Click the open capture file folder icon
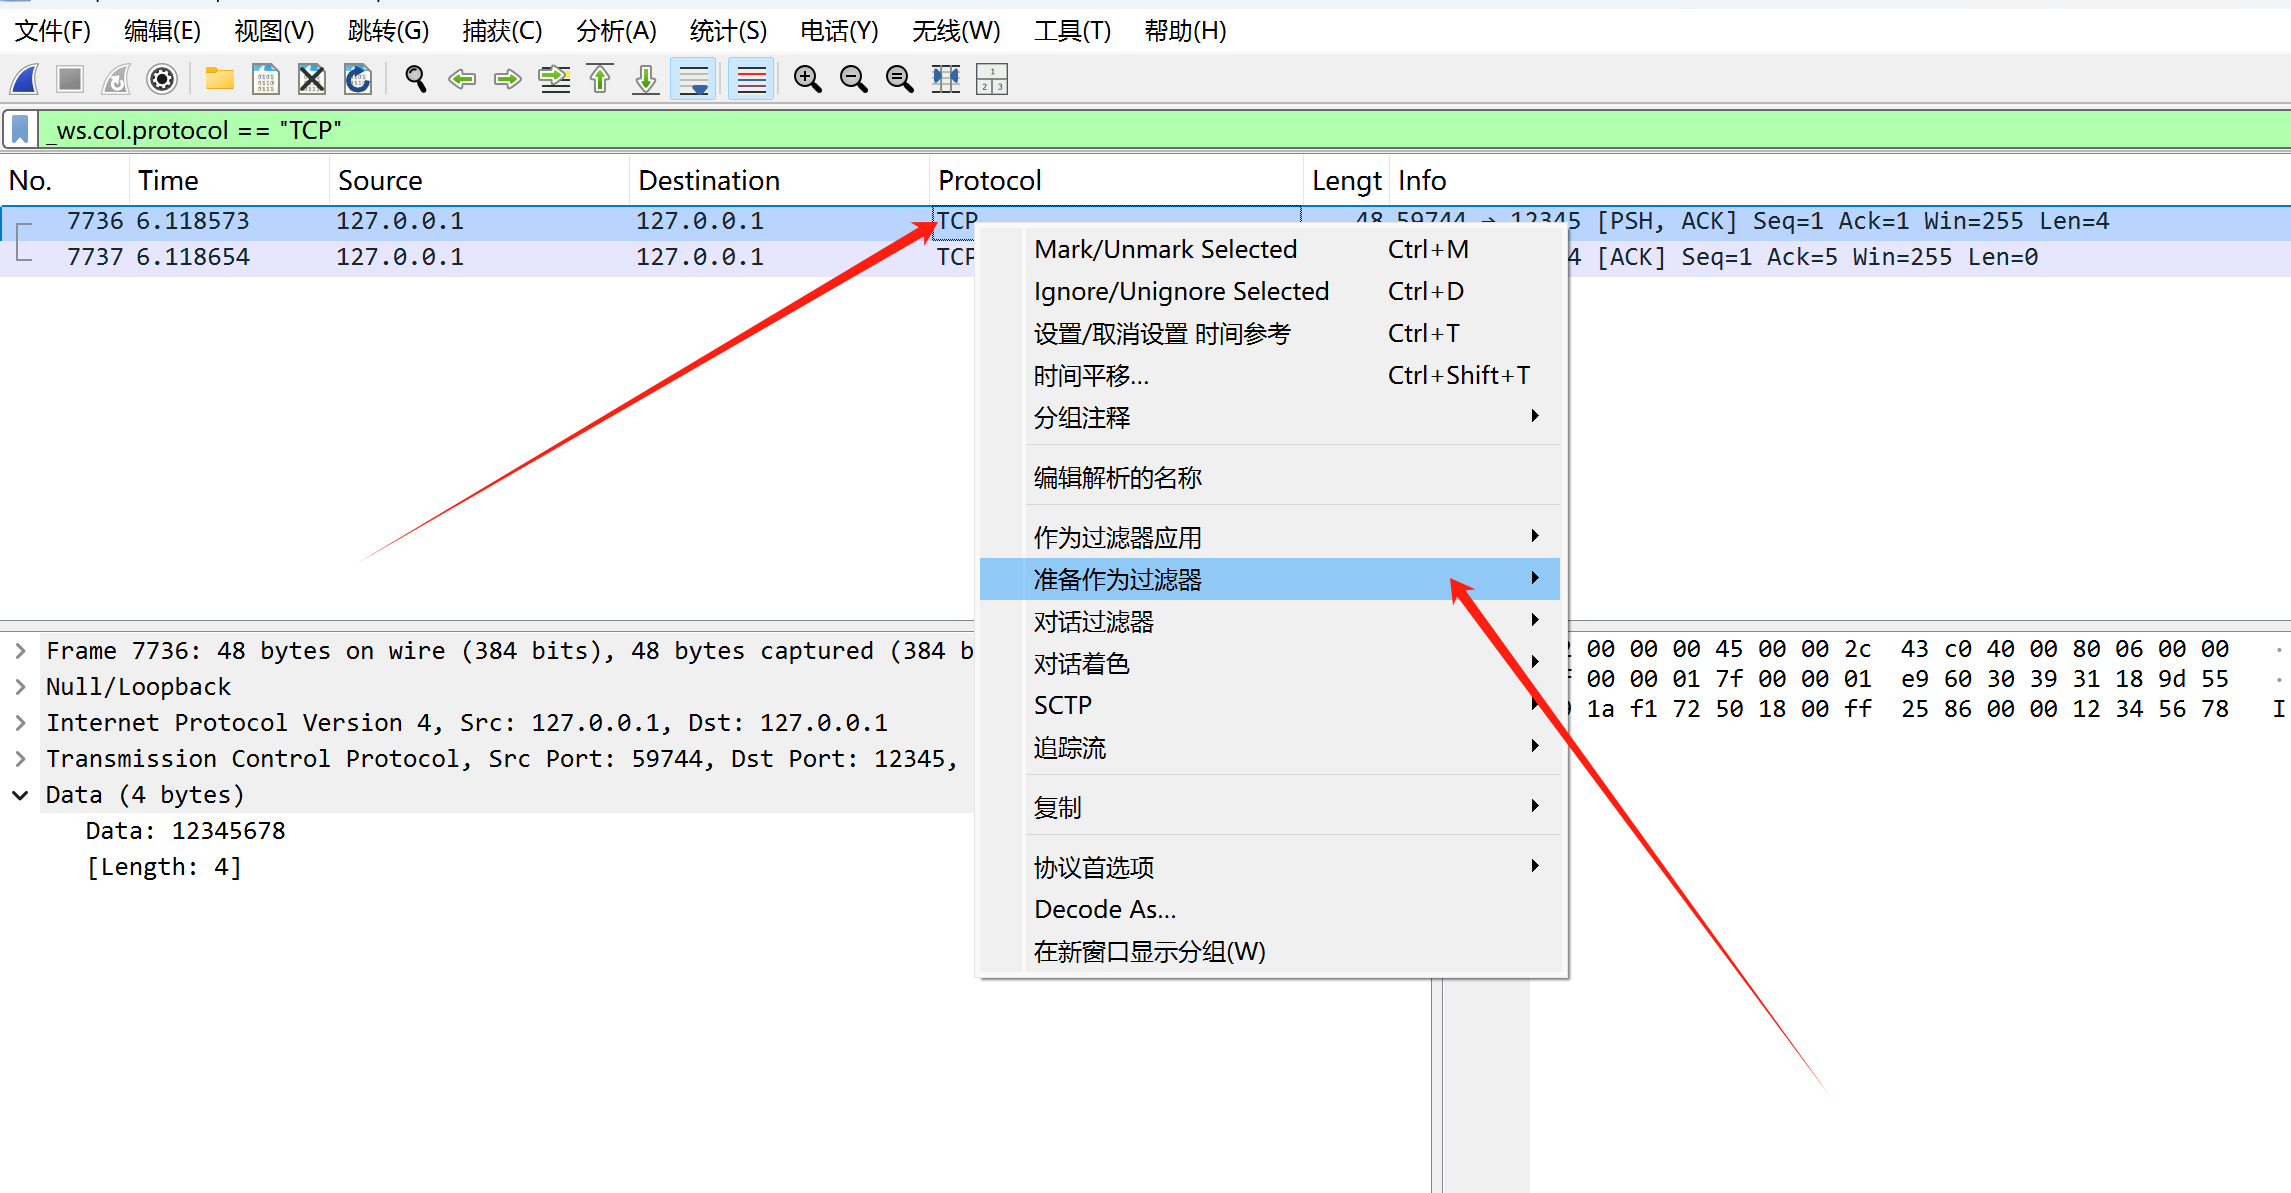2291x1193 pixels. coord(219,79)
